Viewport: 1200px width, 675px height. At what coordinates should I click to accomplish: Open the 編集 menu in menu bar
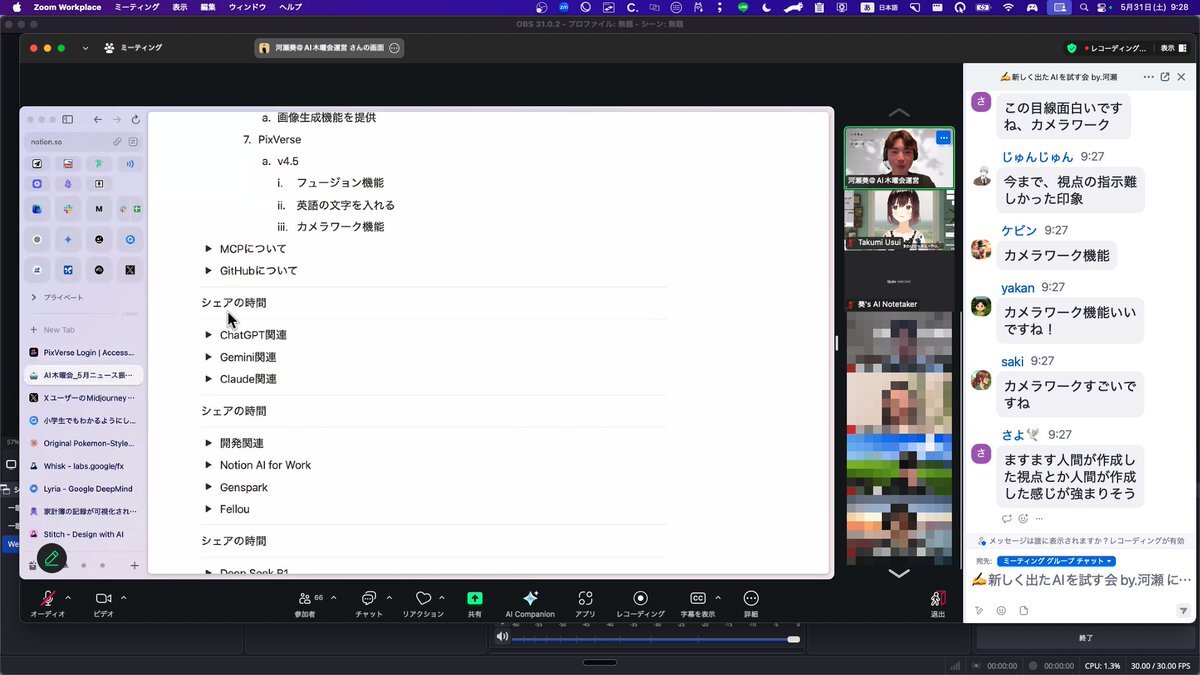(208, 7)
